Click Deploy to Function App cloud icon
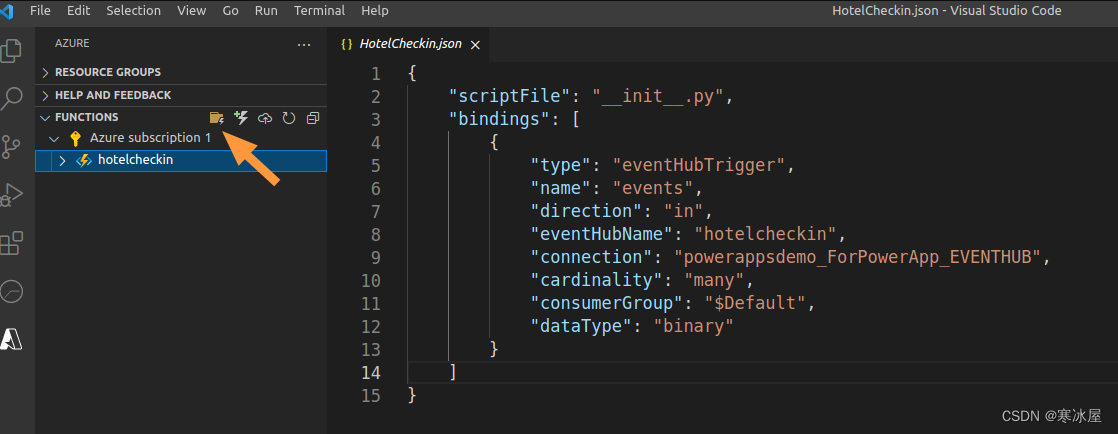Image resolution: width=1118 pixels, height=434 pixels. [265, 118]
